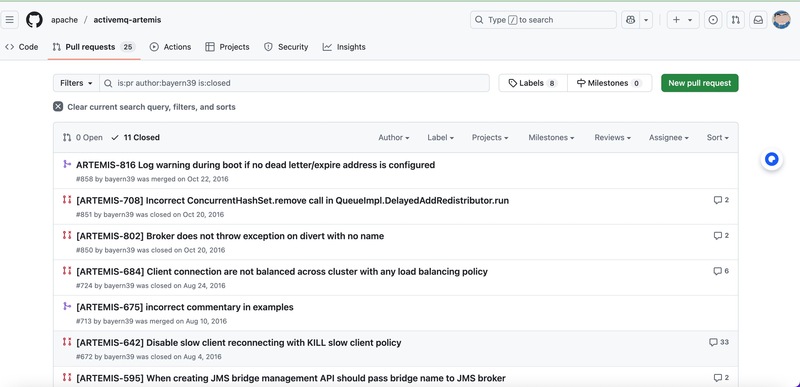Click the signpost icon in Milestones button

pyautogui.click(x=581, y=83)
